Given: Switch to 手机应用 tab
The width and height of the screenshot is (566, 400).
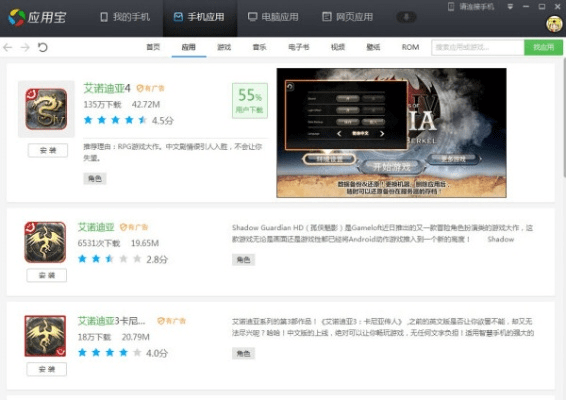Looking at the screenshot, I should [199, 17].
